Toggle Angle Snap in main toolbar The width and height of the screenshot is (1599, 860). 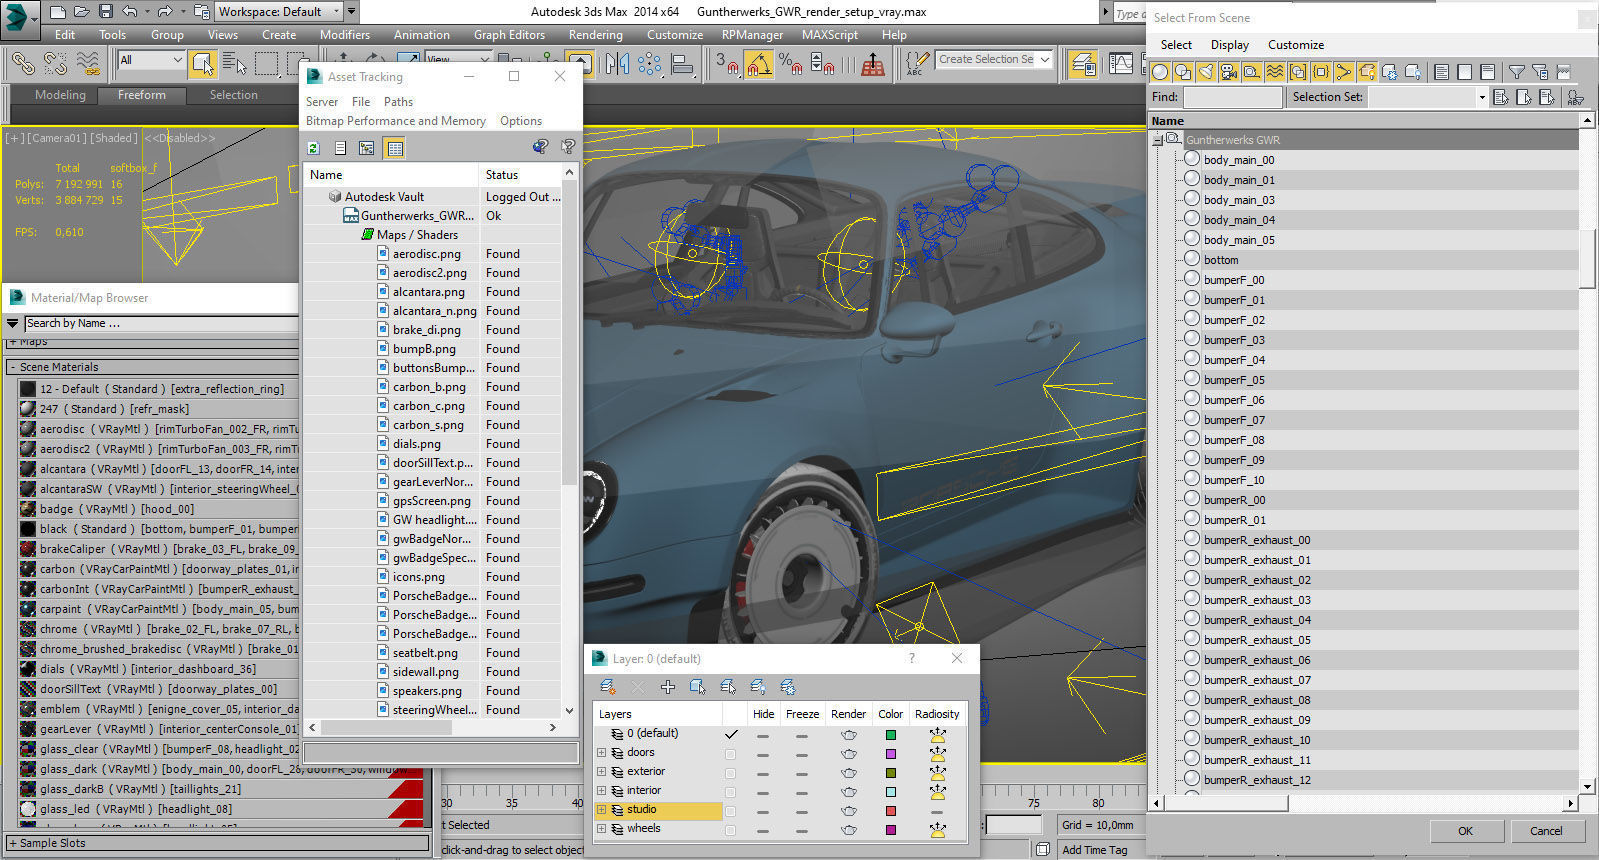coord(759,64)
